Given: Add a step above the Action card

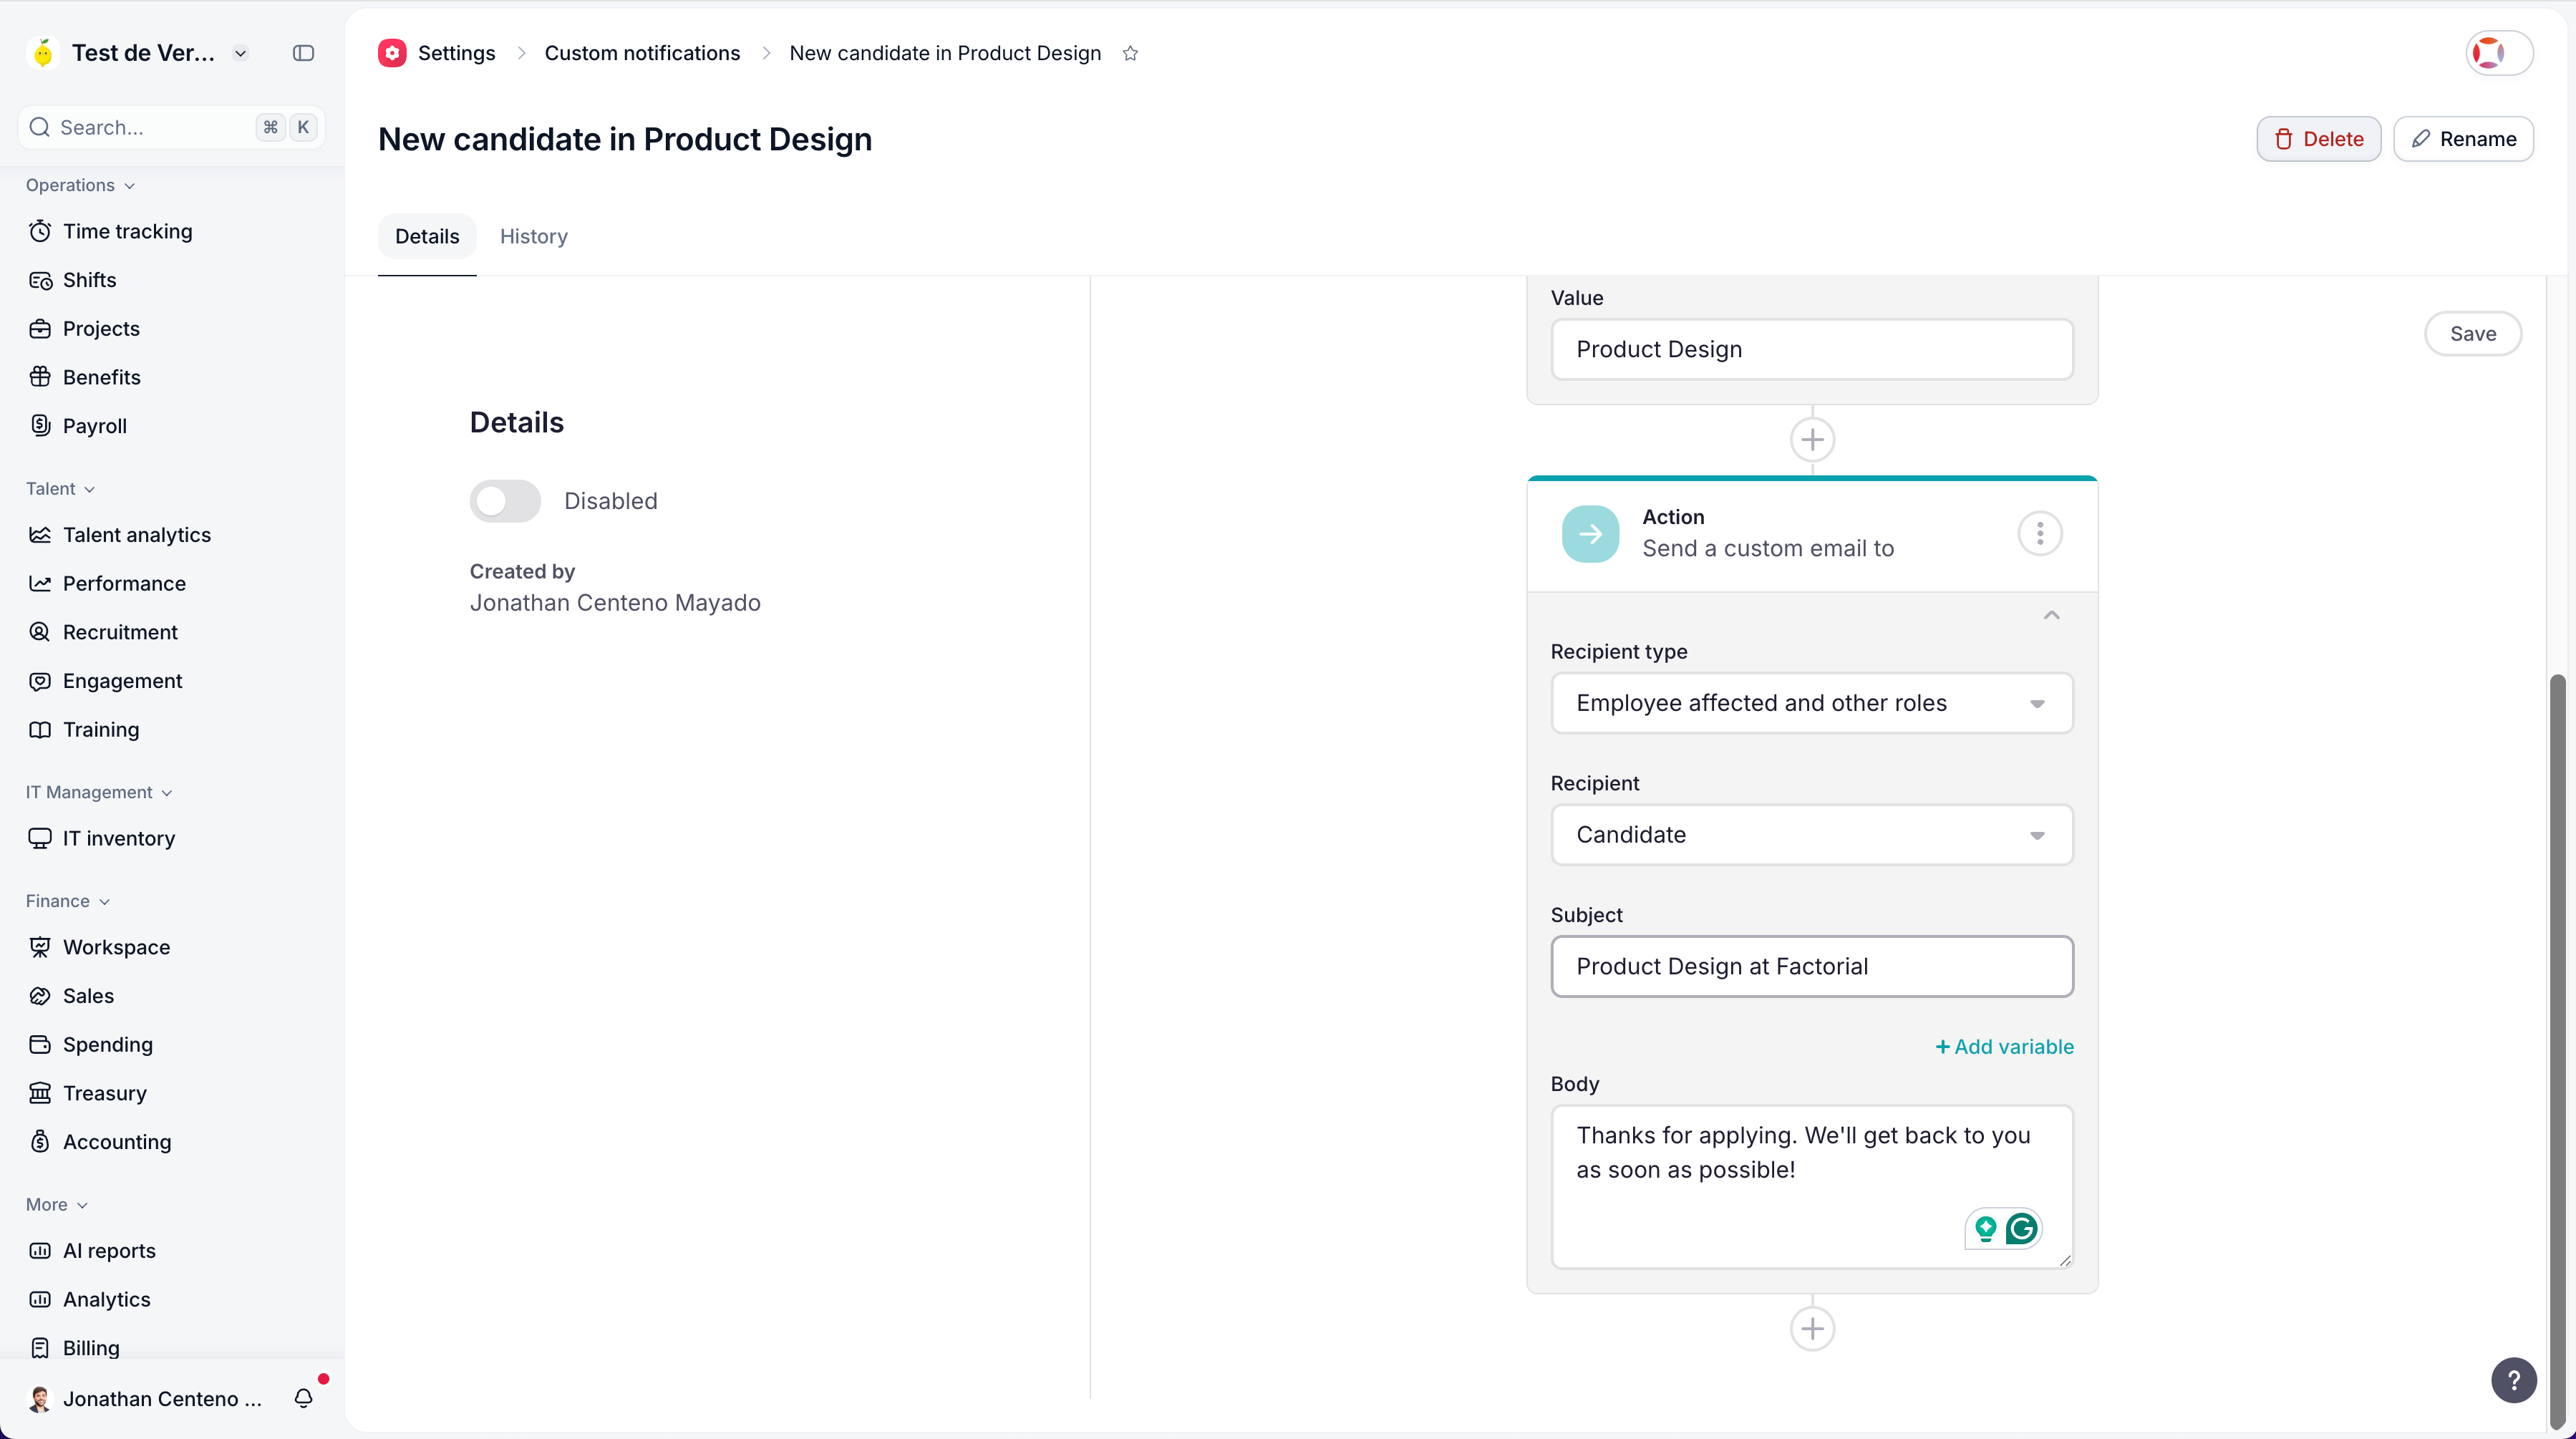Looking at the screenshot, I should 1812,439.
